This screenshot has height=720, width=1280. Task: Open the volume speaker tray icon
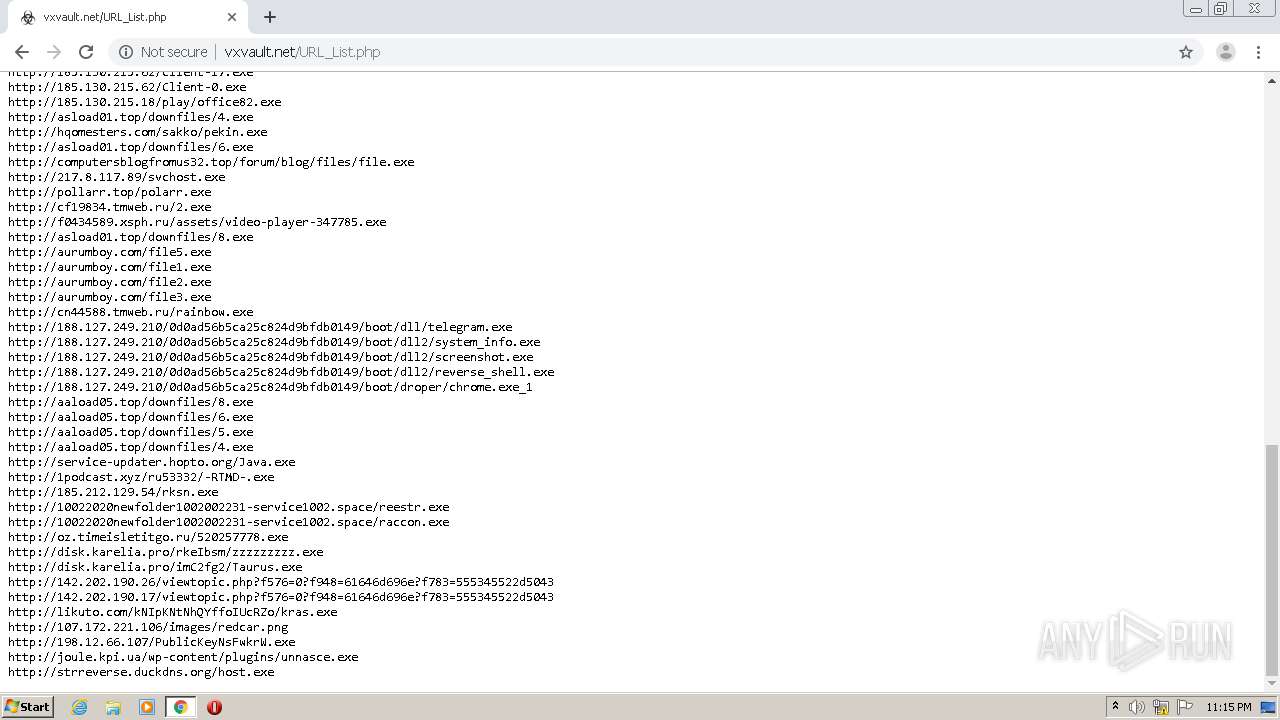click(x=1137, y=707)
